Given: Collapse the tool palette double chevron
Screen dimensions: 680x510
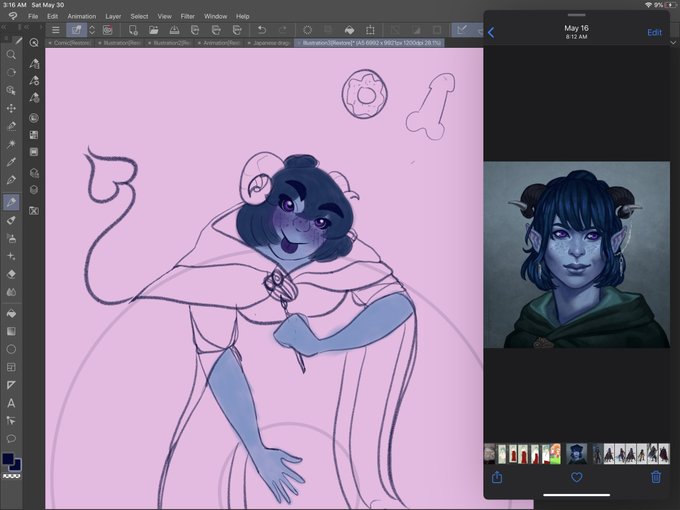Looking at the screenshot, I should pyautogui.click(x=3, y=27).
